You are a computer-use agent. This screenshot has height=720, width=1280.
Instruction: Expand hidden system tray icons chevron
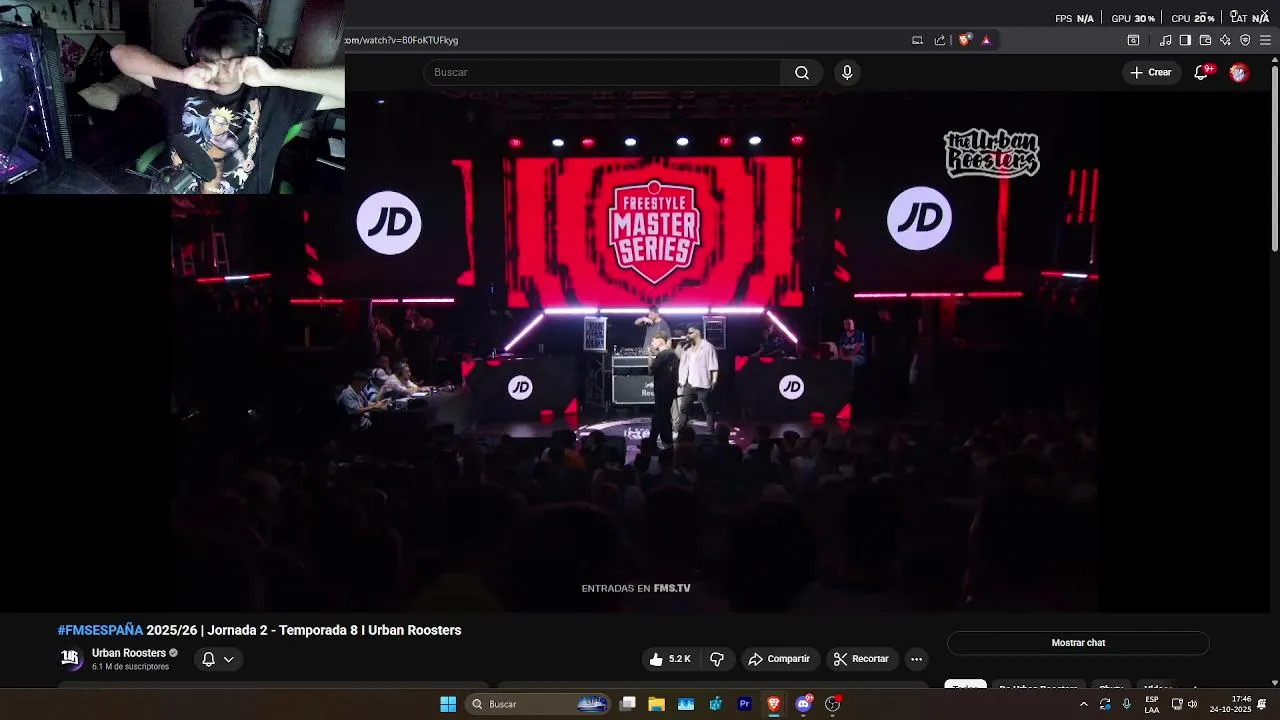[1083, 704]
